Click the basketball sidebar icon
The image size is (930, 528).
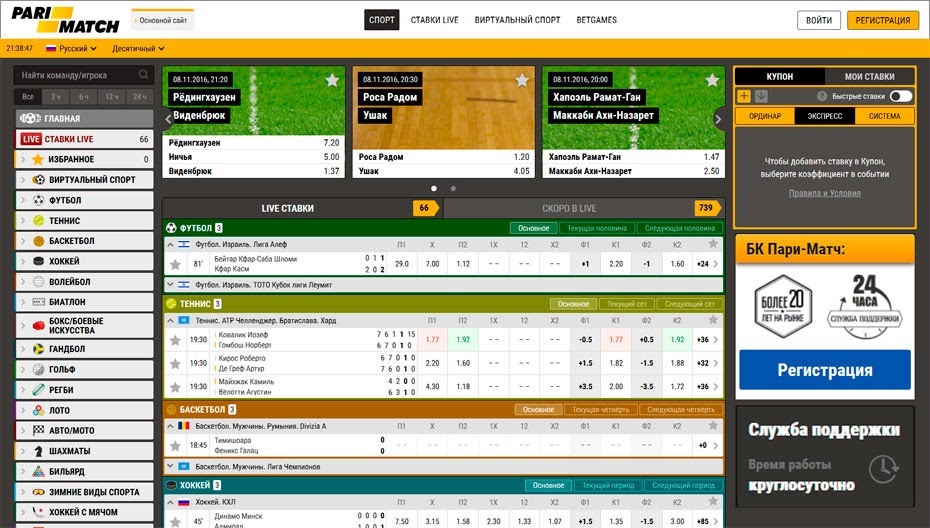click(39, 241)
